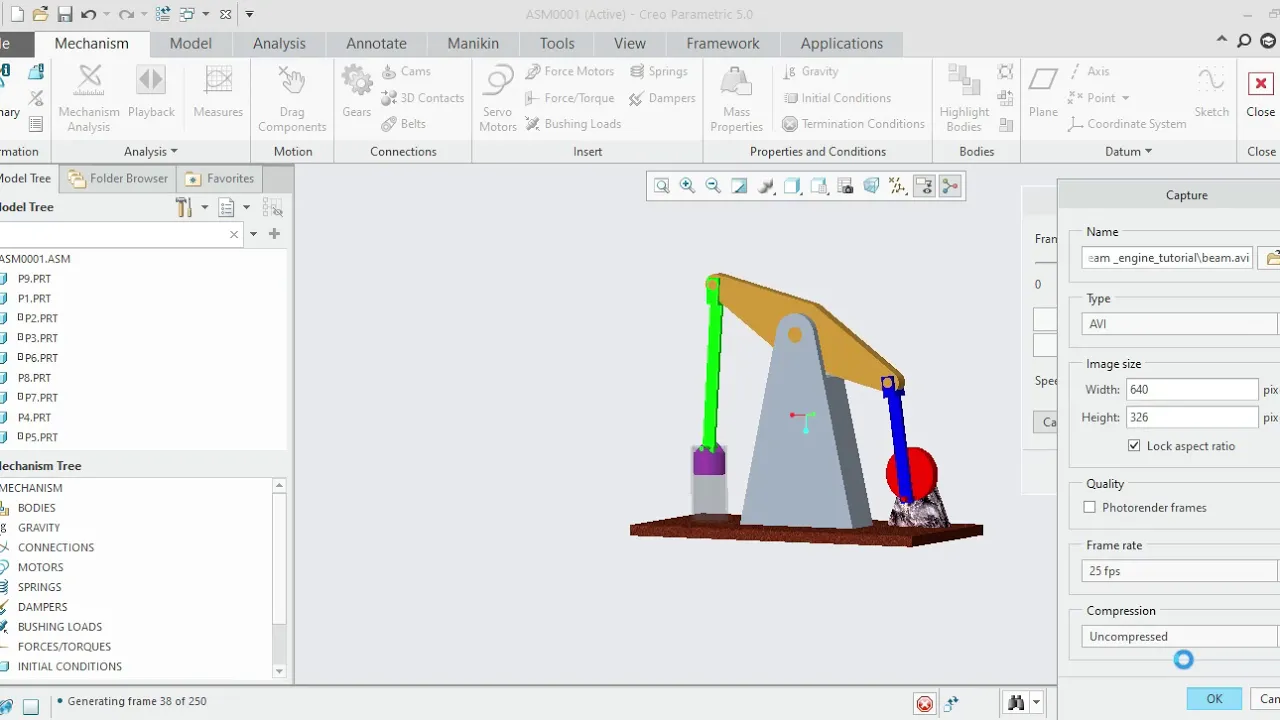Screen dimensions: 1280x720
Task: Click the stop sign icon in status bar
Action: (x=925, y=703)
